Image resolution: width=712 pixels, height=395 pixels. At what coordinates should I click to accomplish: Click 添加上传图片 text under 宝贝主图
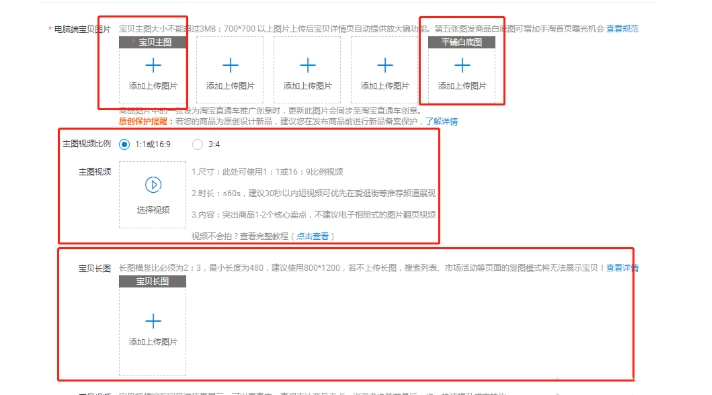(x=153, y=86)
